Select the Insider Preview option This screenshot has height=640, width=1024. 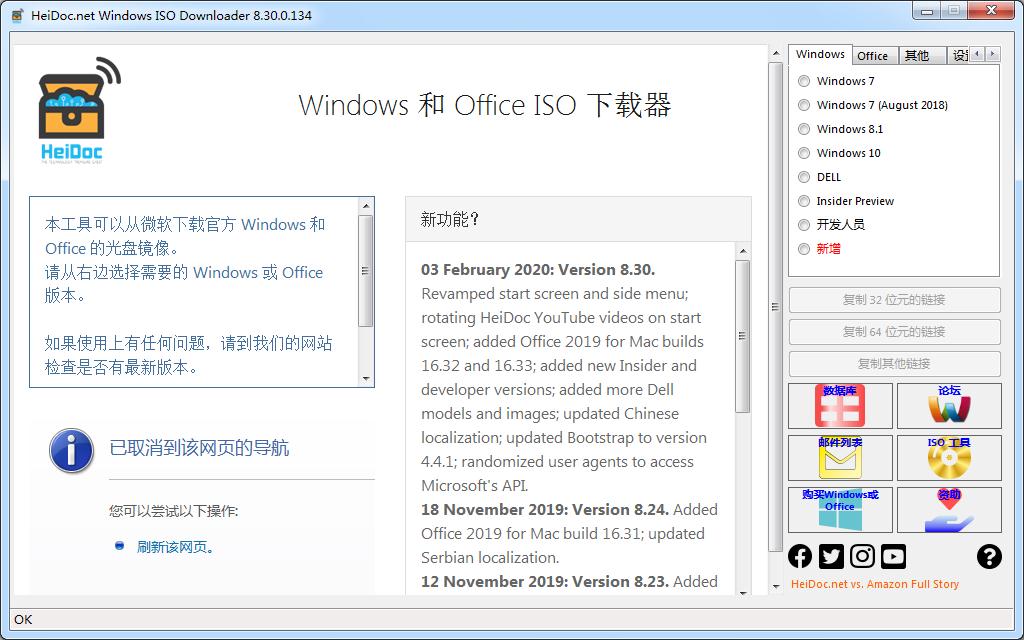point(804,200)
